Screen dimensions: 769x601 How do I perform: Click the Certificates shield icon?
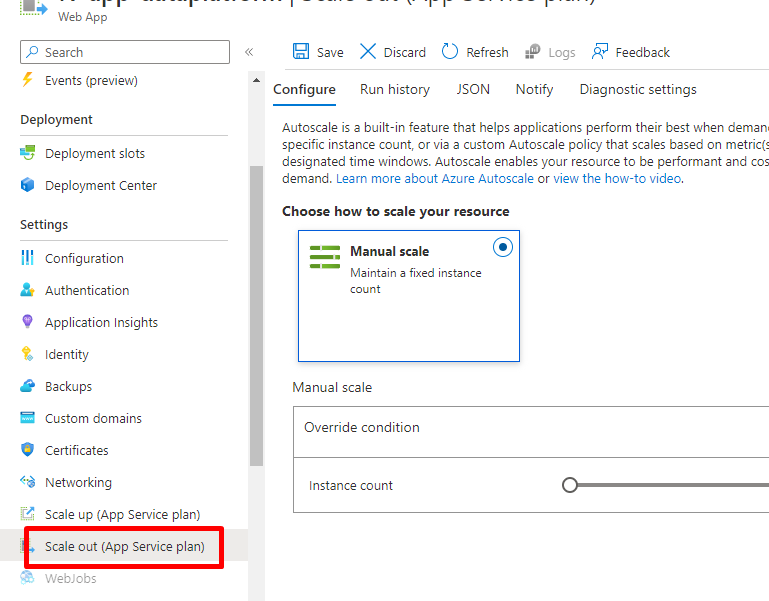point(27,449)
